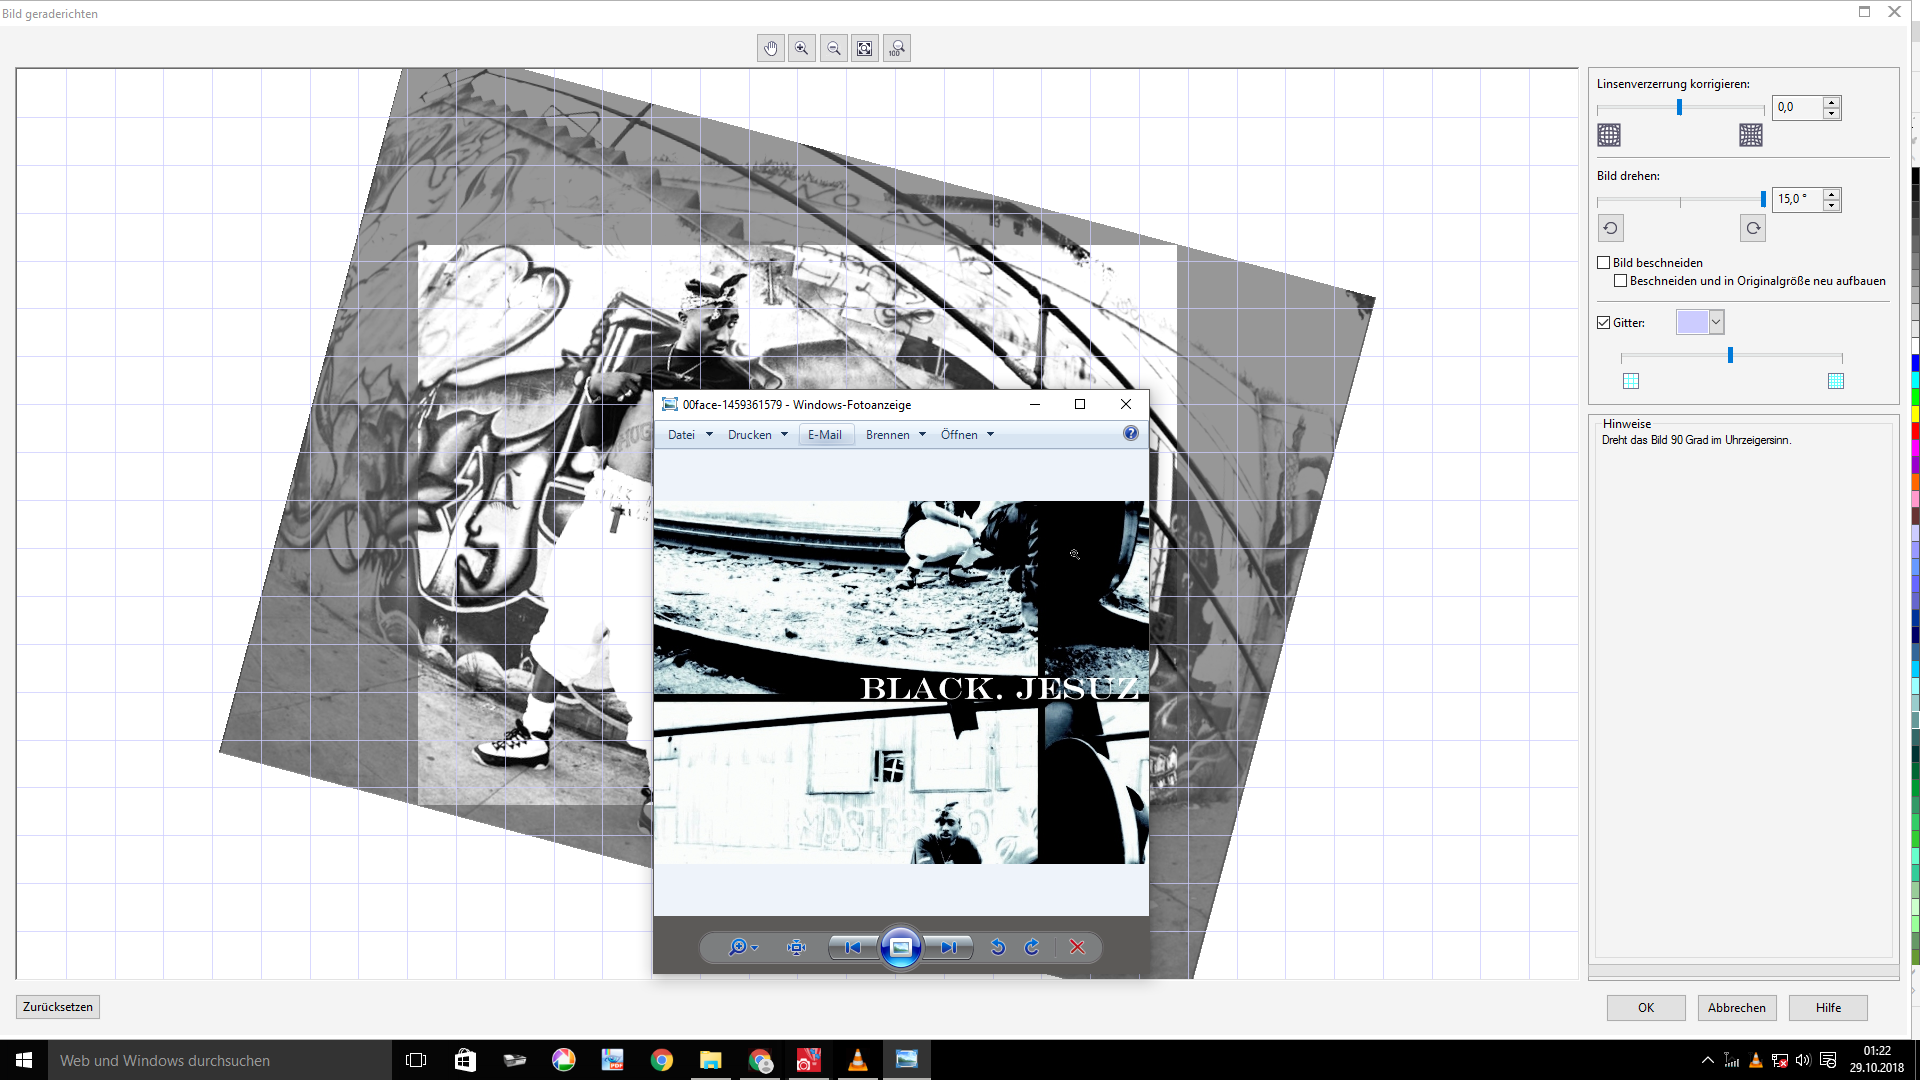The height and width of the screenshot is (1080, 1920).
Task: Click the lens distortion slider handle
Action: 1679,107
